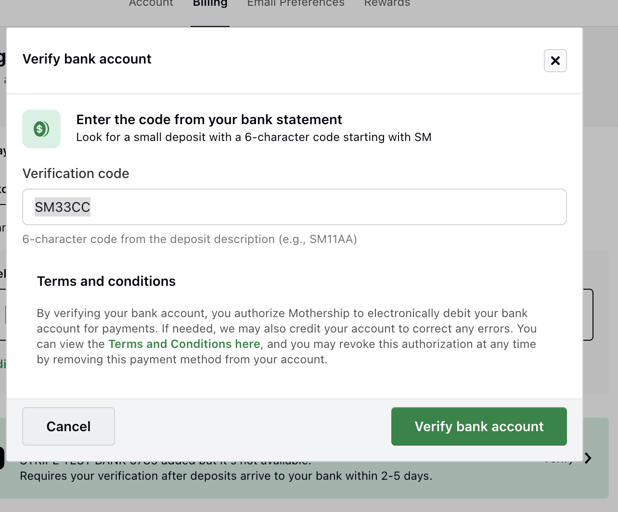The image size is (618, 512).
Task: Click the green Verify bank account button
Action: pyautogui.click(x=479, y=426)
